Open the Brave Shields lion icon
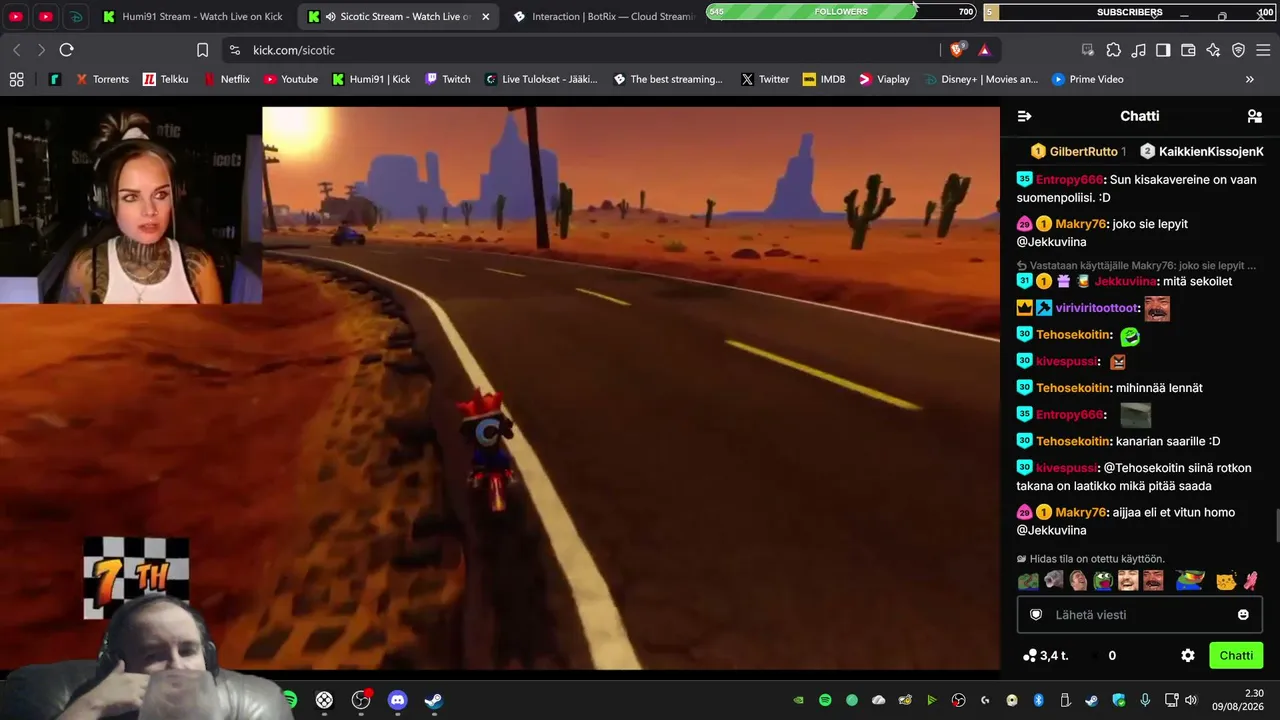1280x720 pixels. (x=957, y=50)
